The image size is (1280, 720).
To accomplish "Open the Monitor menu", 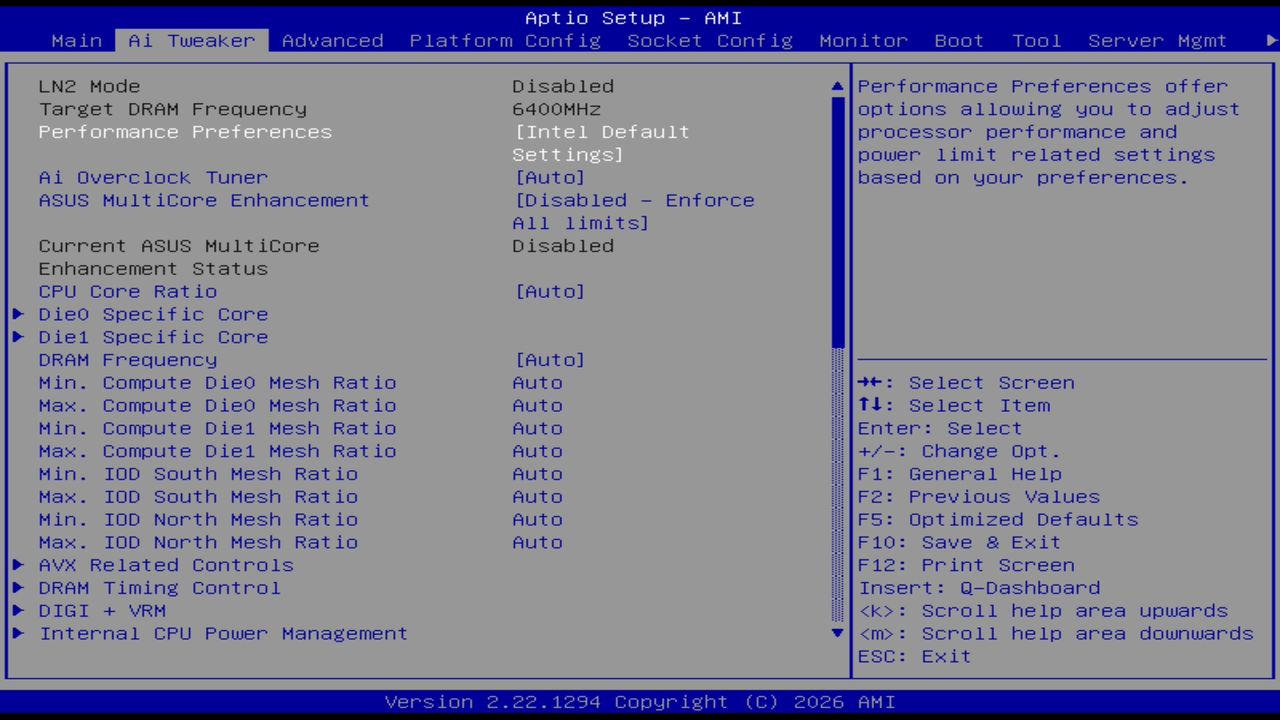I will click(x=862, y=41).
